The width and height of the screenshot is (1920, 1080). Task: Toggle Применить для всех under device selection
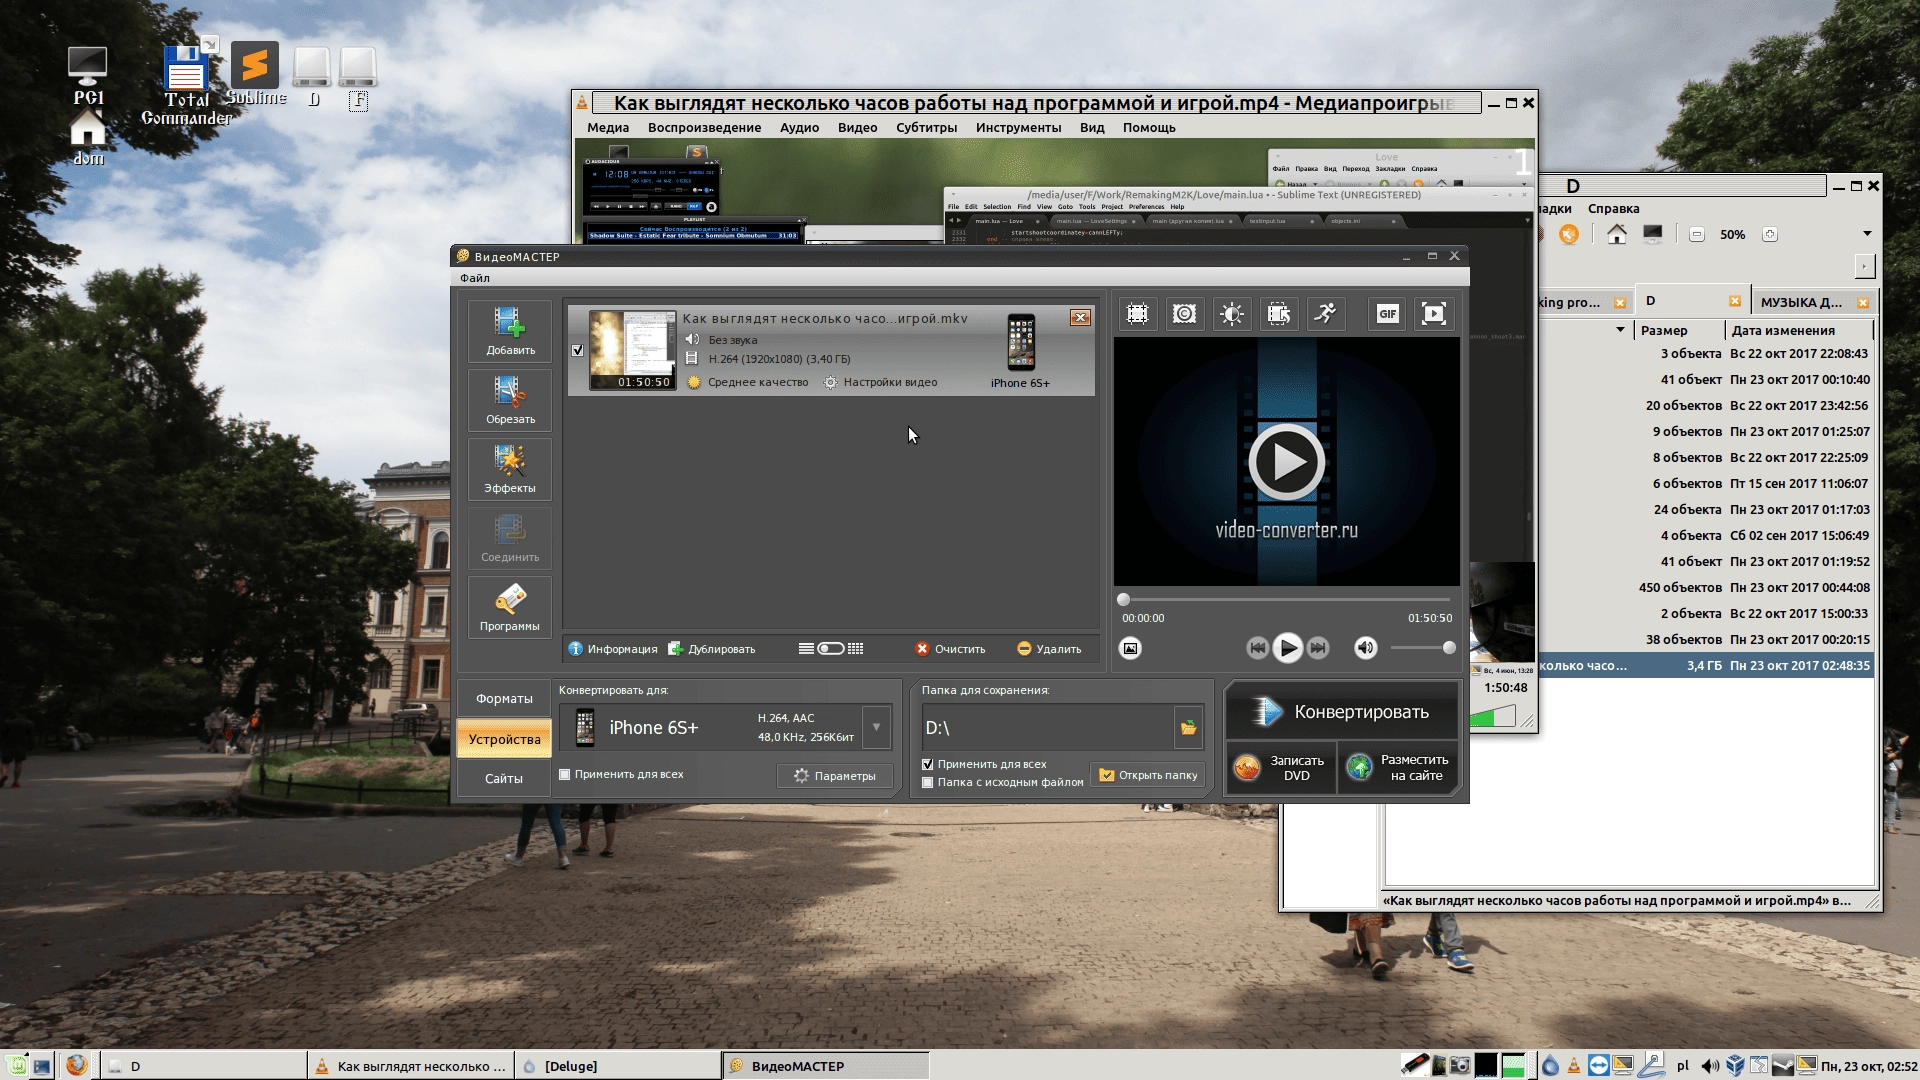click(564, 774)
